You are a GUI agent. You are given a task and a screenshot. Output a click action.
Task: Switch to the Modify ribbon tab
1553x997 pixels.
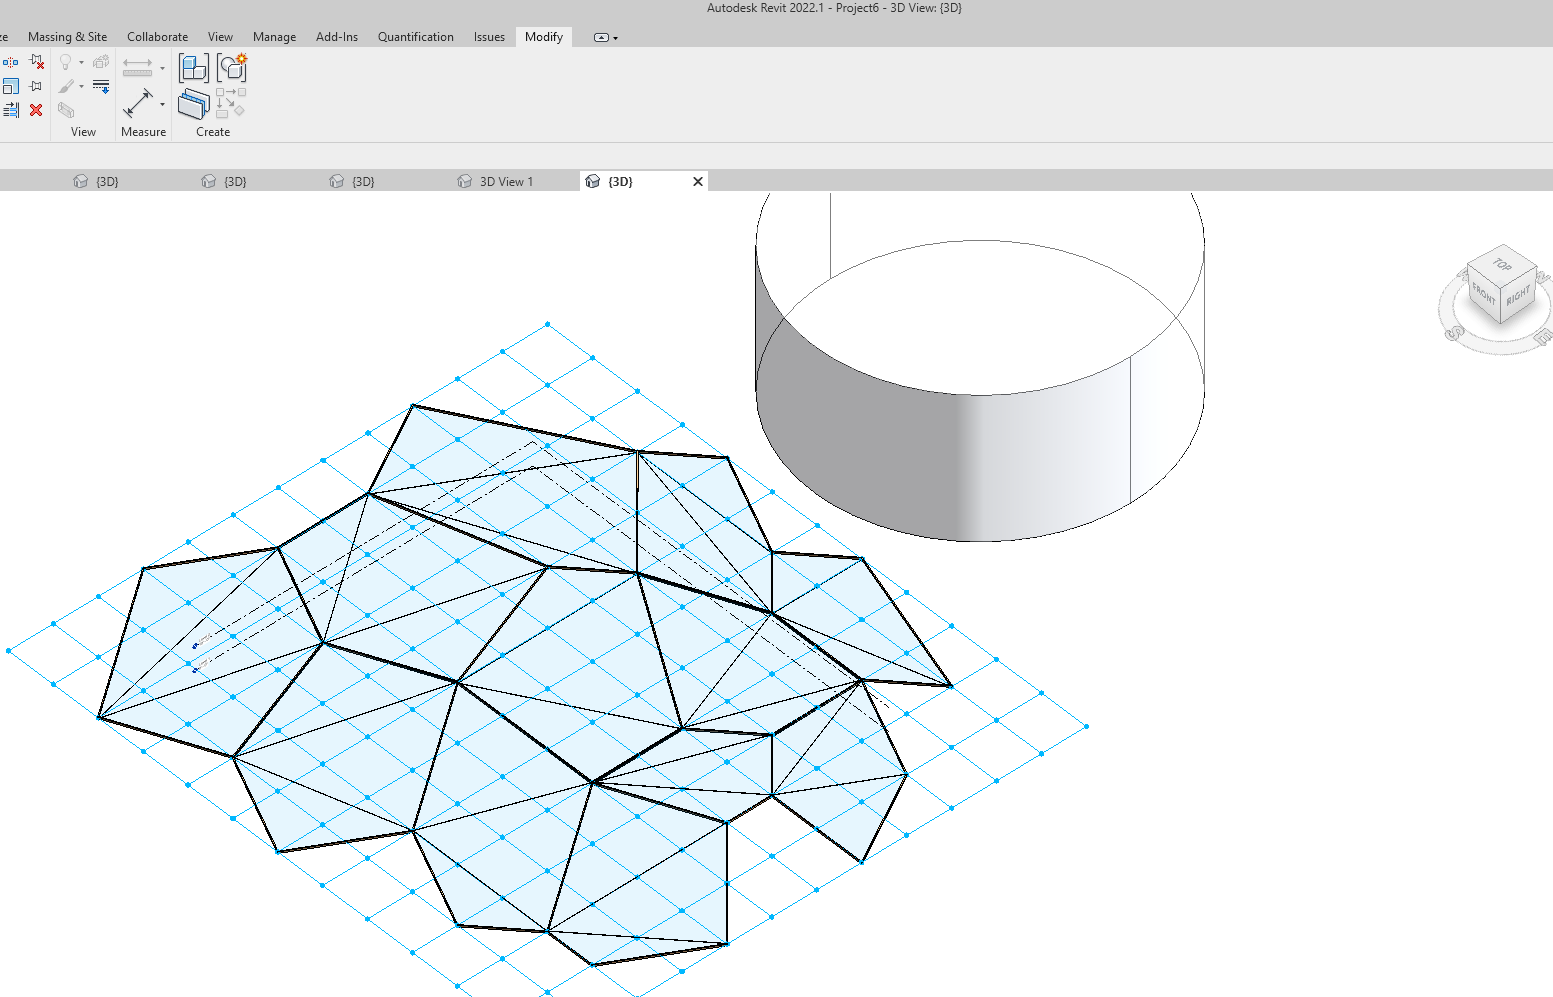(543, 37)
